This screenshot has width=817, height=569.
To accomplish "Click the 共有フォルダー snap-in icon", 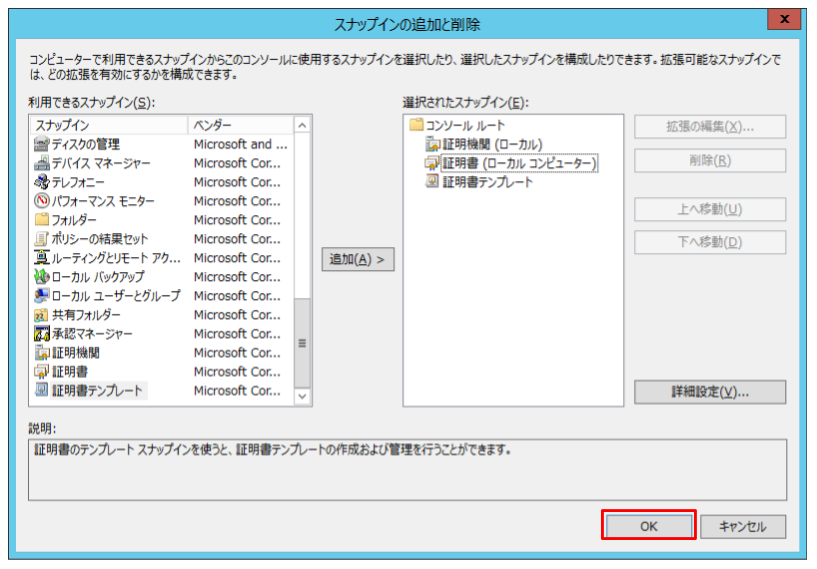I will tap(42, 315).
